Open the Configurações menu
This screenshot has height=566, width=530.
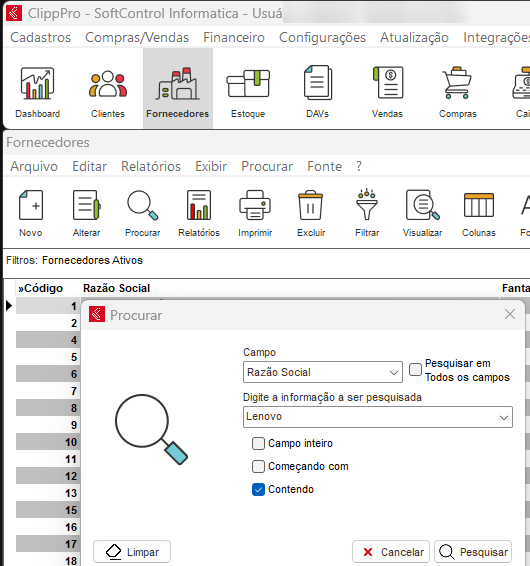322,37
